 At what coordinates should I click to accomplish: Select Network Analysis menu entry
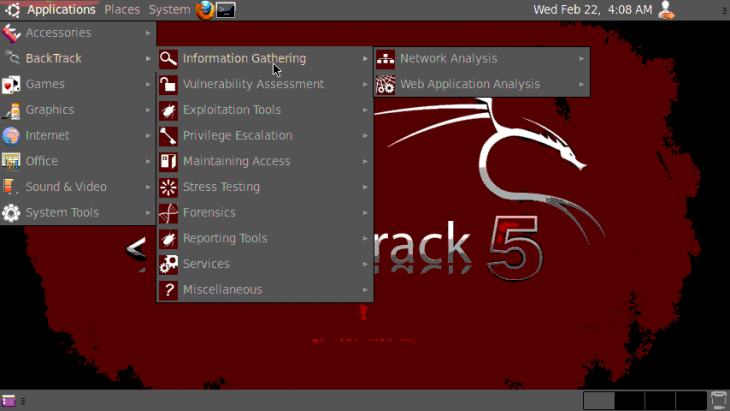point(482,59)
